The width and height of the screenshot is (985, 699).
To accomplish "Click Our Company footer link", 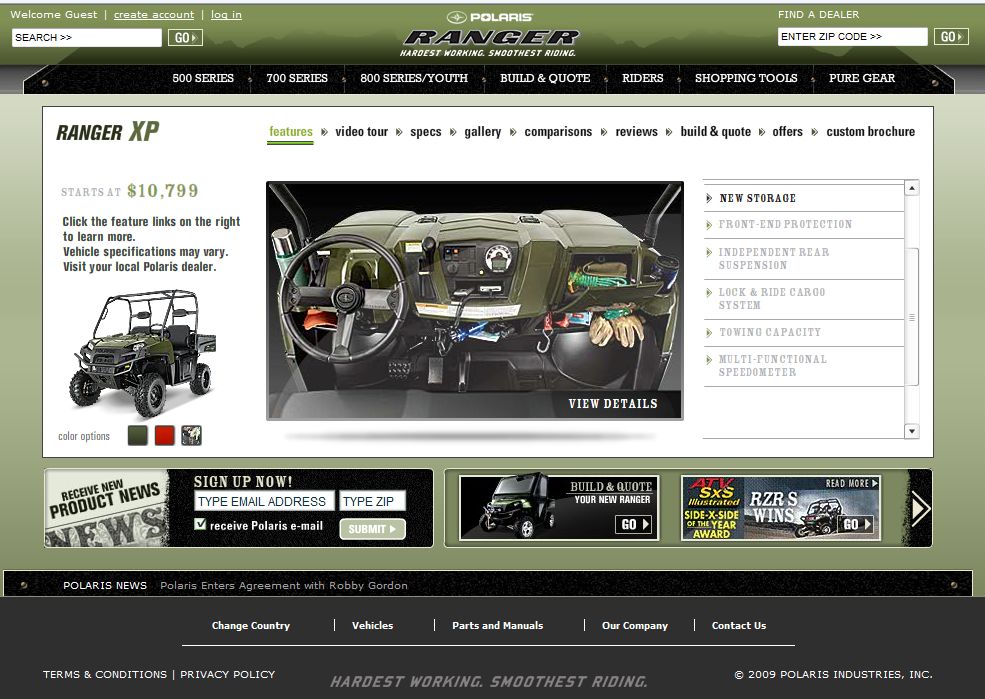I will tap(634, 626).
